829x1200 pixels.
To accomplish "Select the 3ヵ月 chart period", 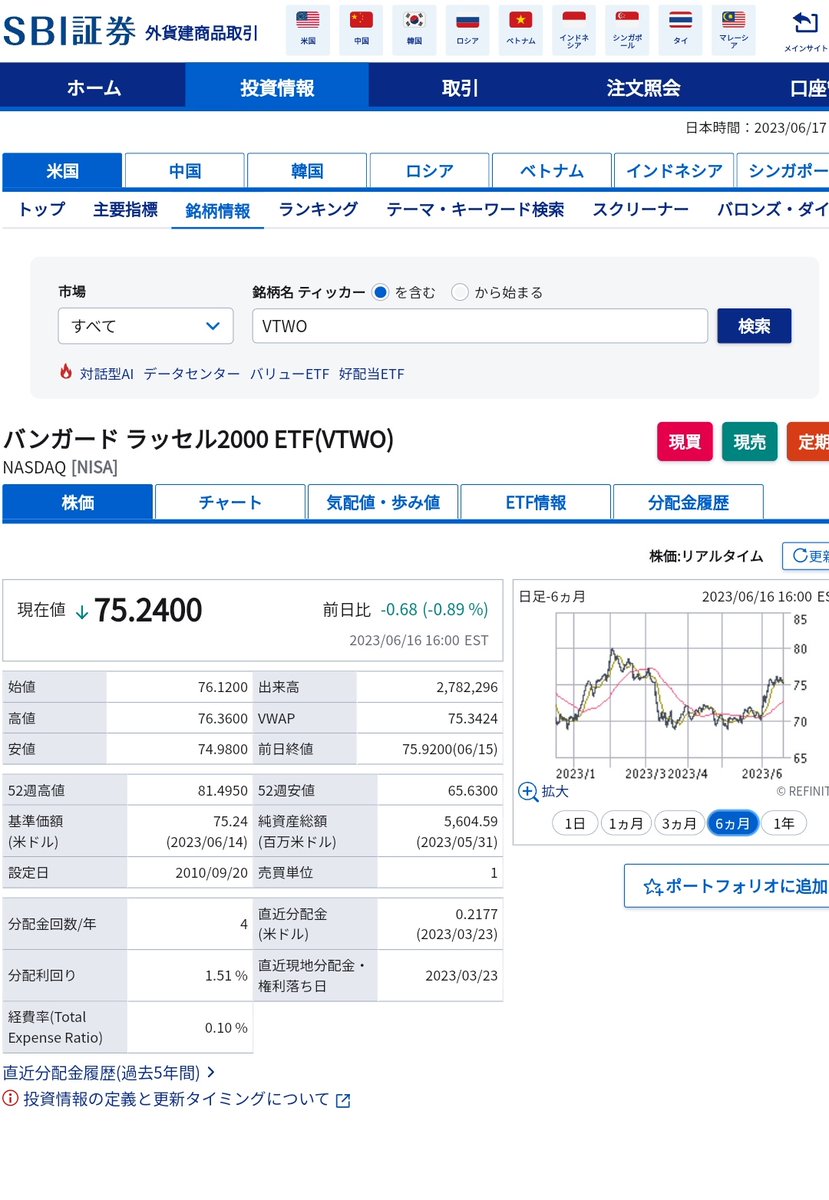I will pos(679,824).
